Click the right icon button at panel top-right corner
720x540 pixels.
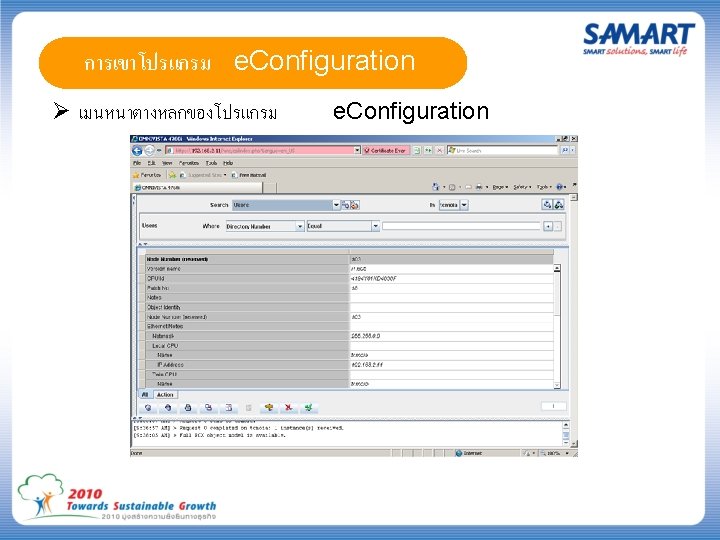pyautogui.click(x=559, y=205)
